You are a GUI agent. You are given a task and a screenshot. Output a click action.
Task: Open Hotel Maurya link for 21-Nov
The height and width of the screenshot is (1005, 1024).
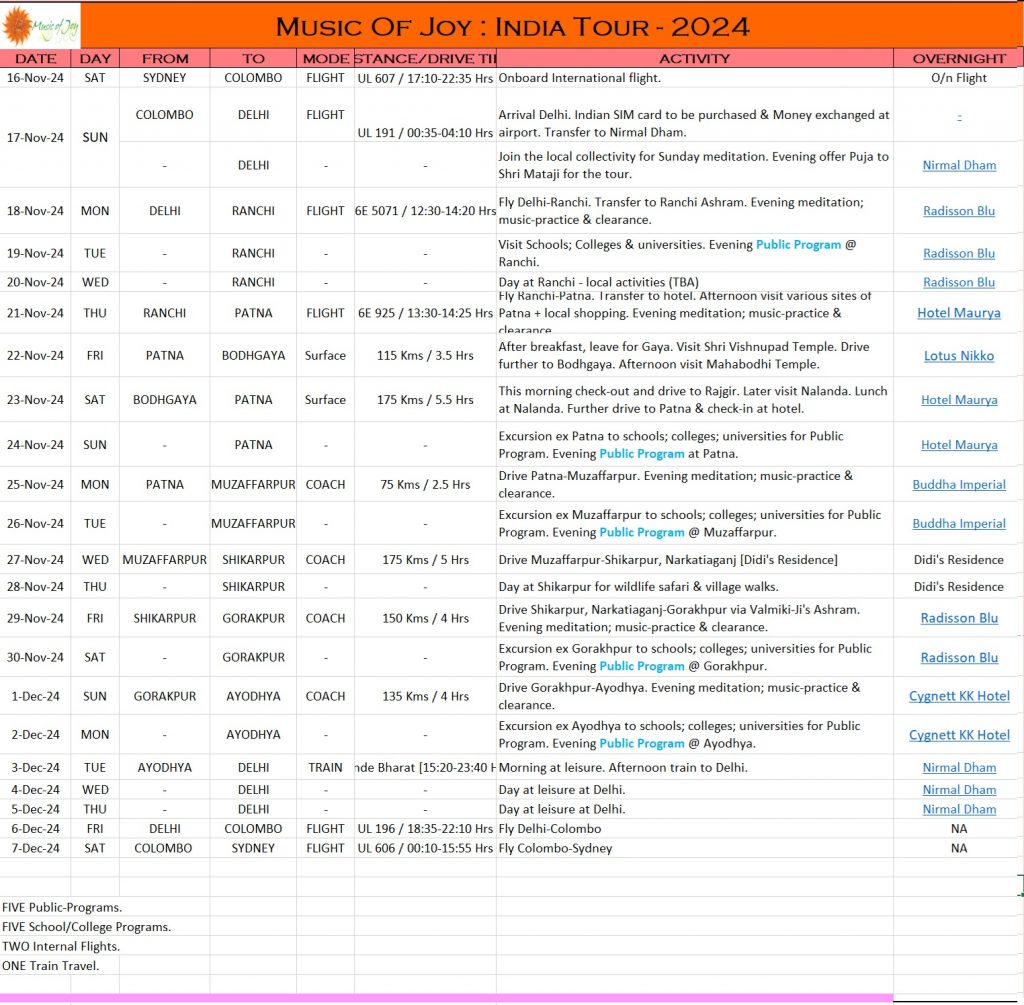coord(959,313)
